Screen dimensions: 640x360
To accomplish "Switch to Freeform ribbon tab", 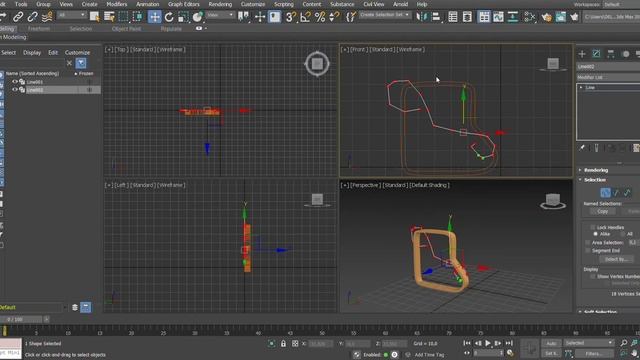I will [x=39, y=29].
